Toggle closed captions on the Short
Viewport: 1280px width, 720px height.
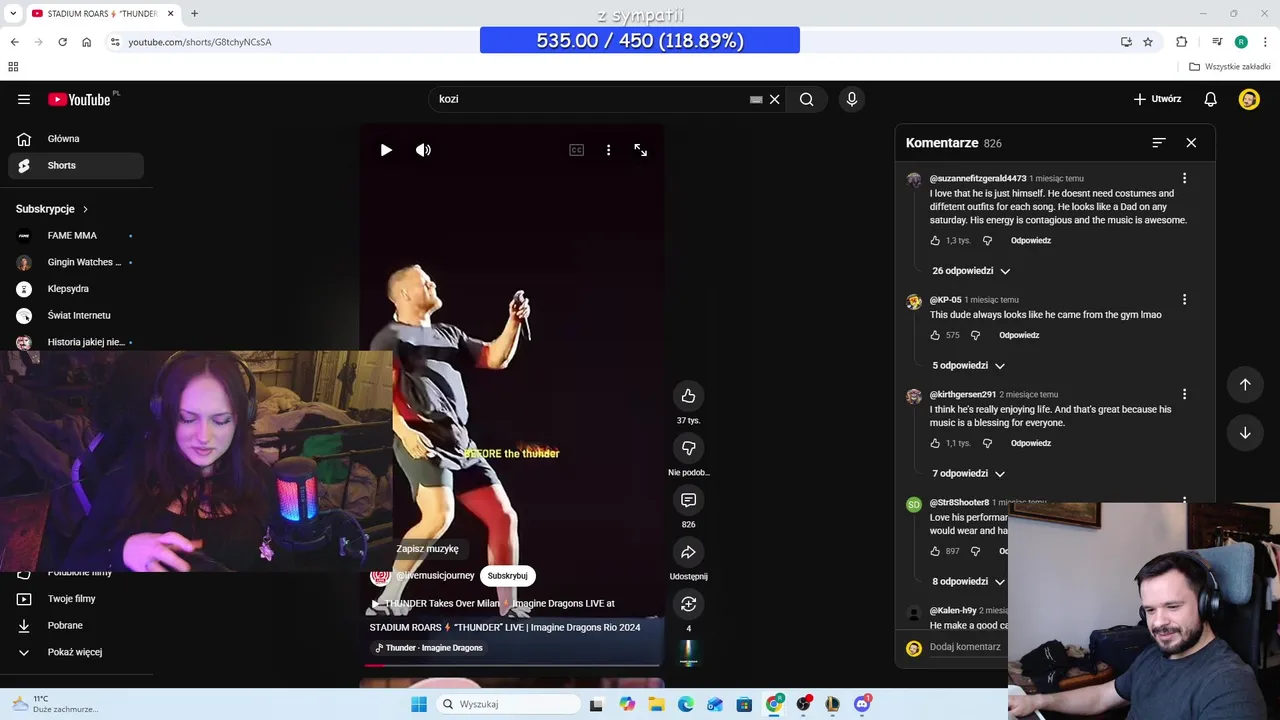[x=576, y=150]
